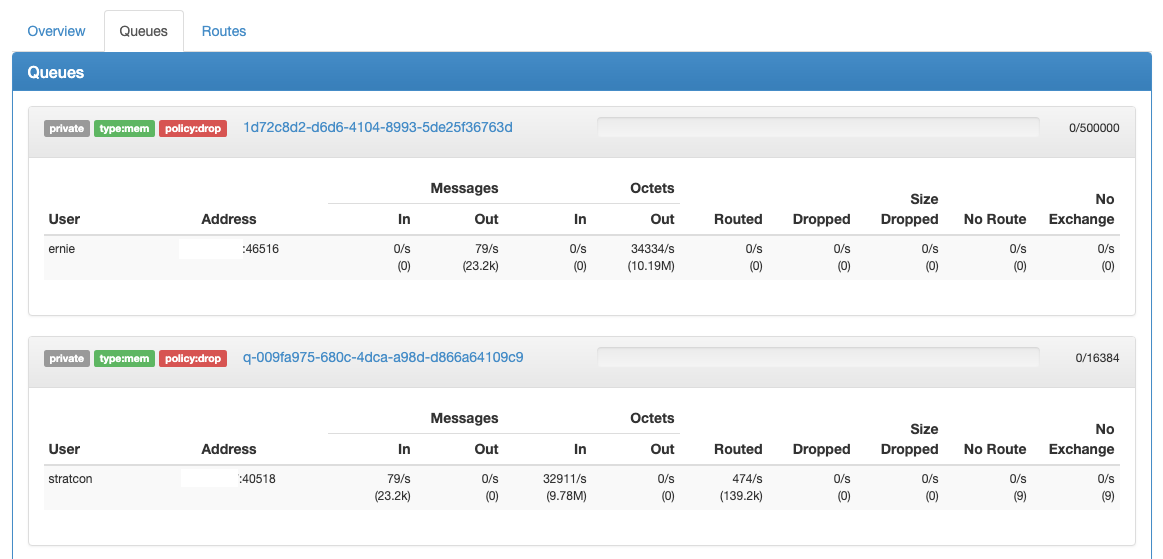Click the private badge on the q-009fa975 queue

tap(67, 359)
